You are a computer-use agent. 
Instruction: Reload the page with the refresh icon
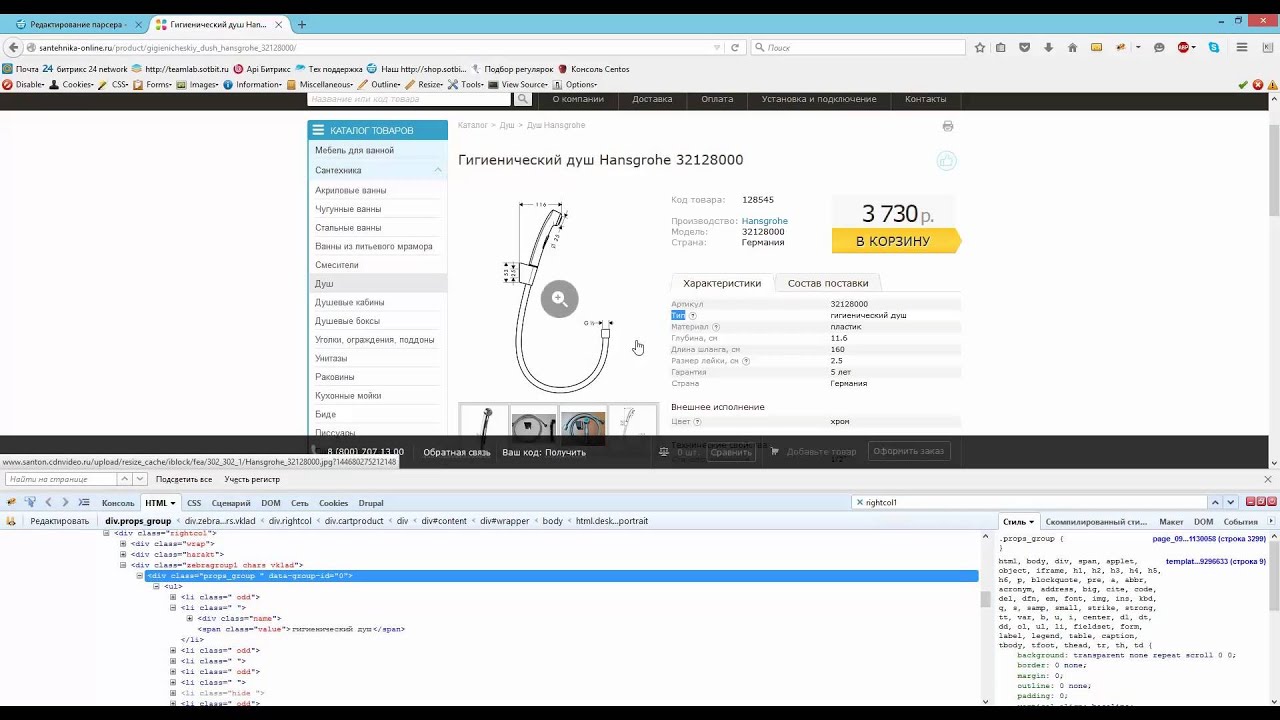(x=735, y=47)
